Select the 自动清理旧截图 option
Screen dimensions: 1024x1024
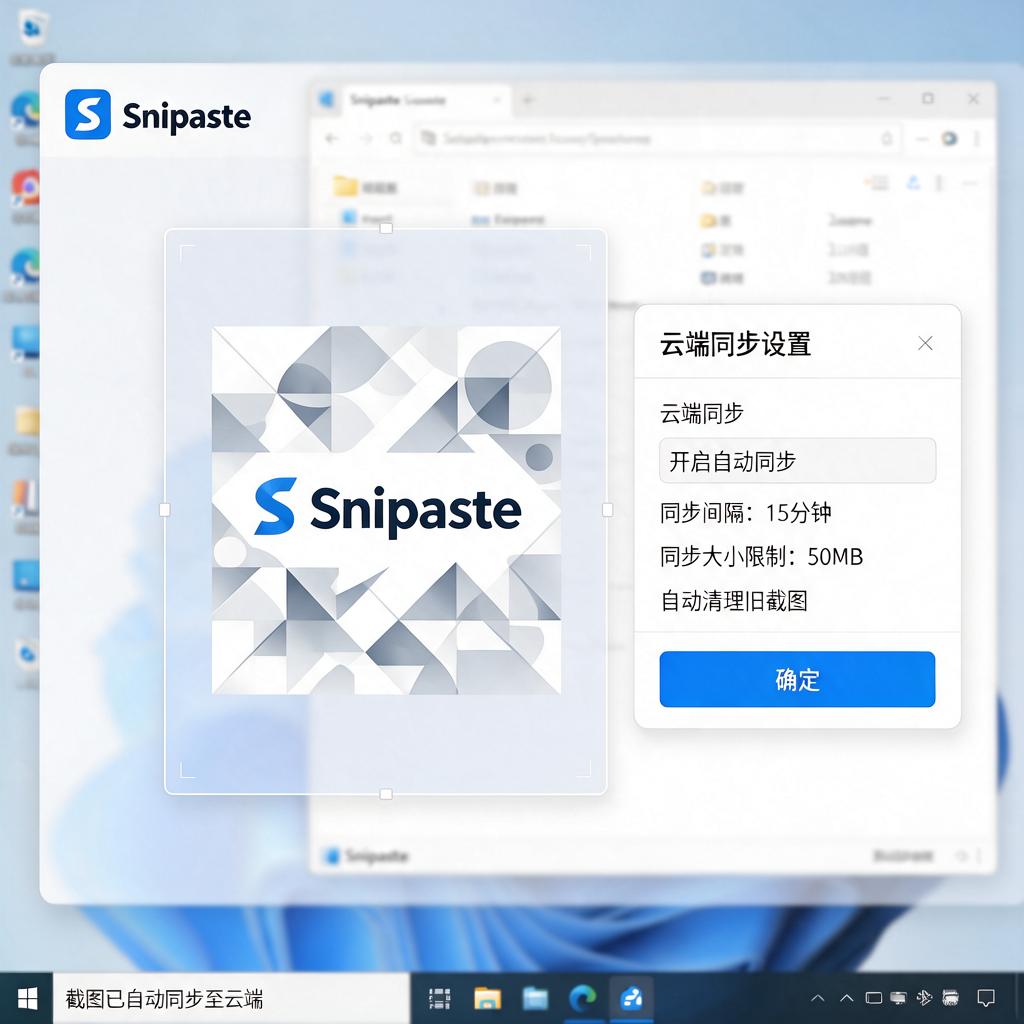pyautogui.click(x=734, y=601)
